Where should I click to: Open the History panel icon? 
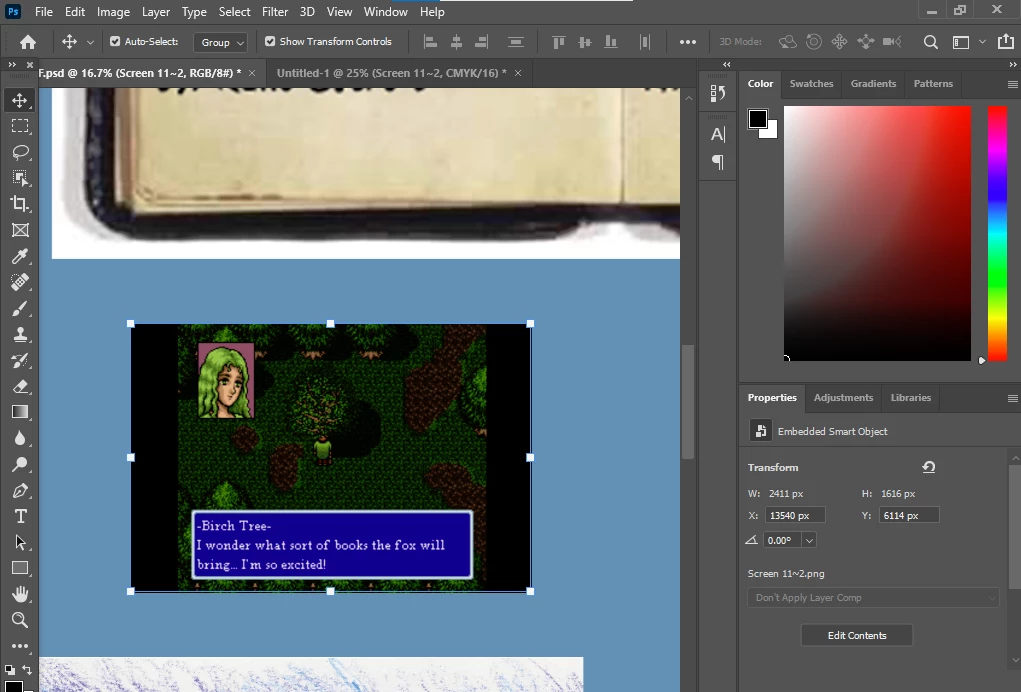(x=718, y=94)
